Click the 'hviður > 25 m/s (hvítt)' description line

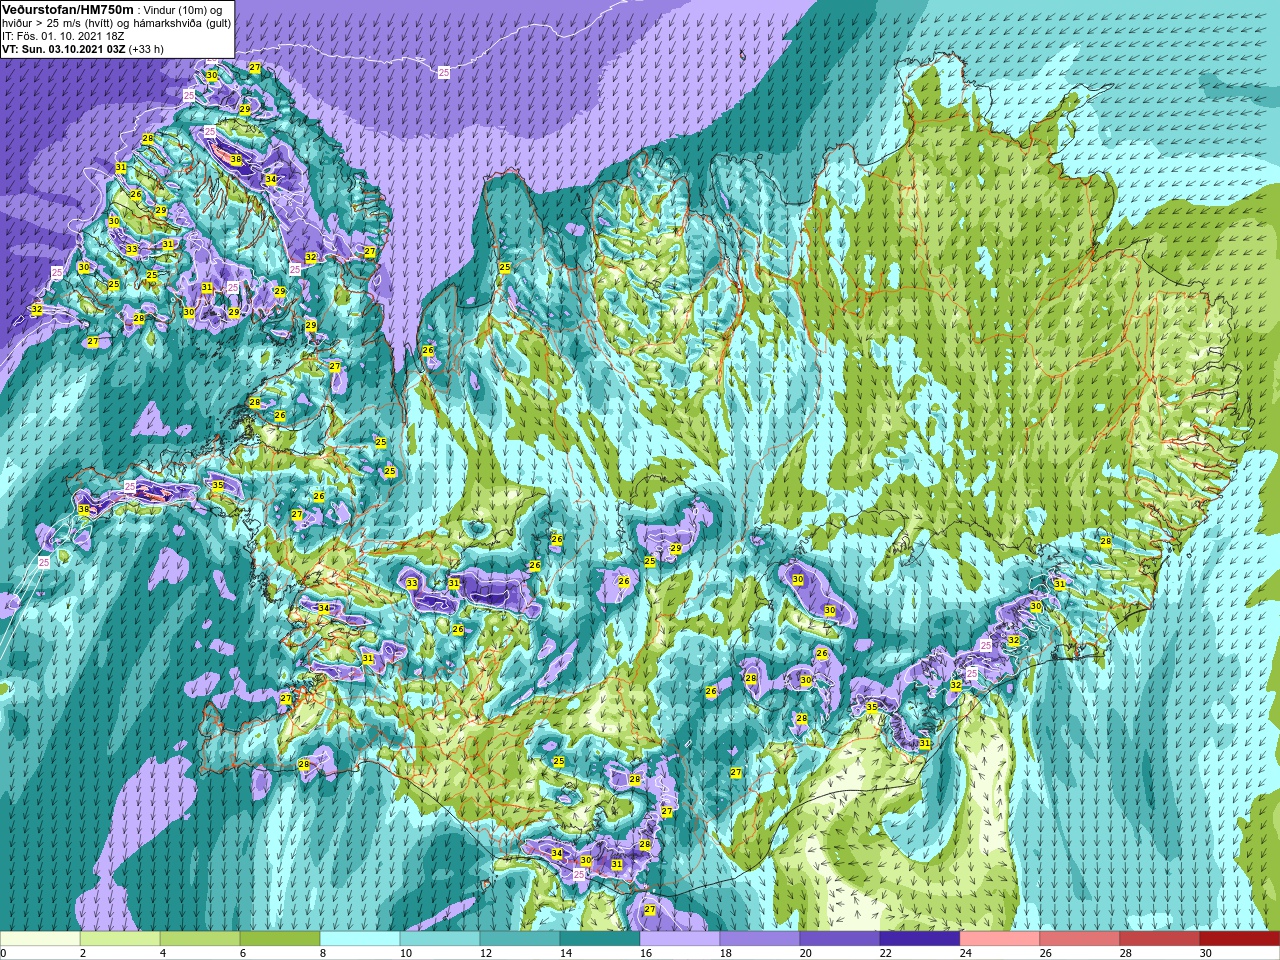[x=58, y=23]
